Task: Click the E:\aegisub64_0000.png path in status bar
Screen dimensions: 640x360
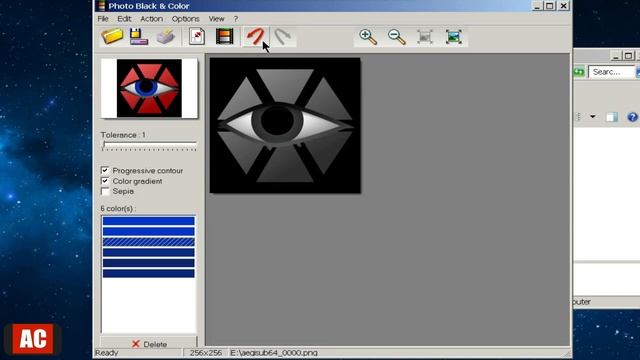Action: tap(274, 353)
